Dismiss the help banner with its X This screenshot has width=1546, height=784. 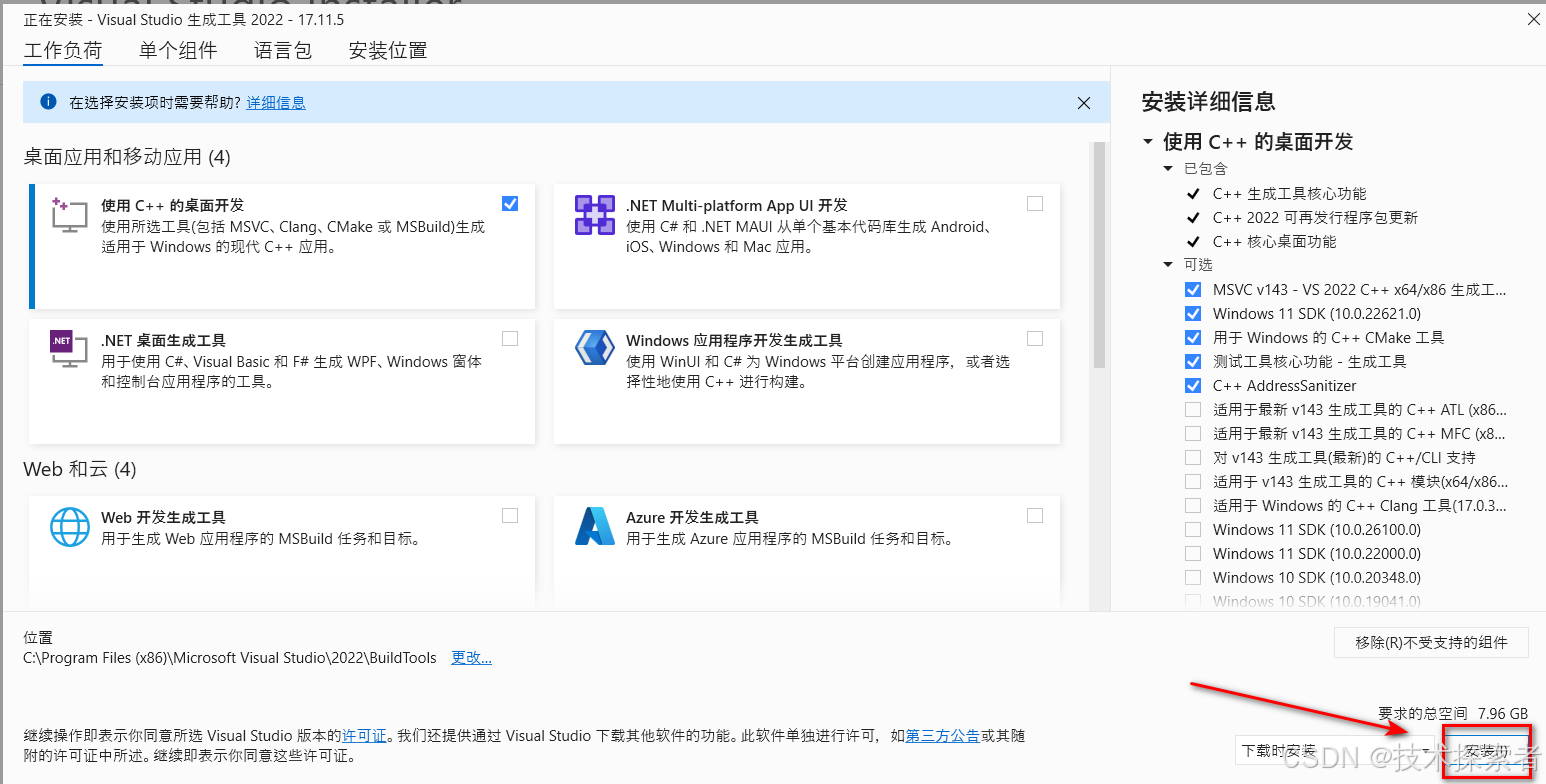point(1083,102)
